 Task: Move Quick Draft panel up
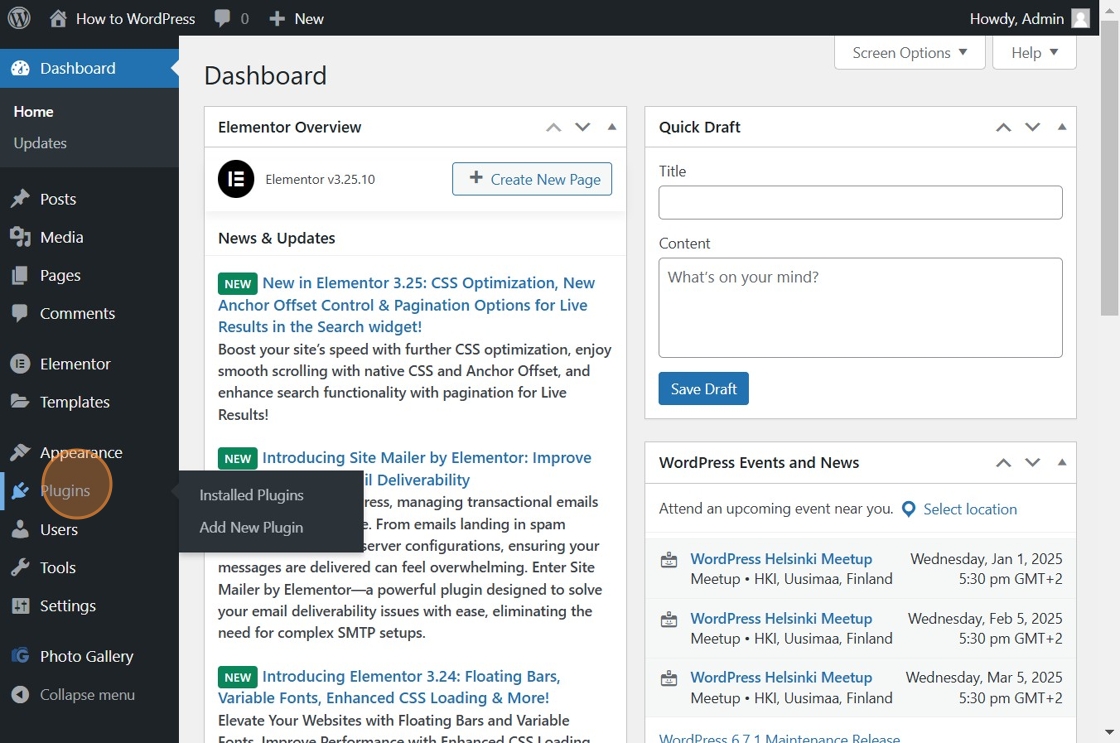click(x=1004, y=127)
